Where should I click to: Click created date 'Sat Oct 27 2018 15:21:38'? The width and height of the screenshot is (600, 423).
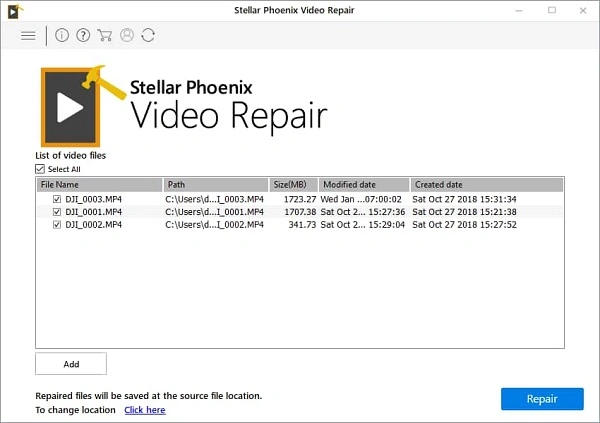[464, 212]
